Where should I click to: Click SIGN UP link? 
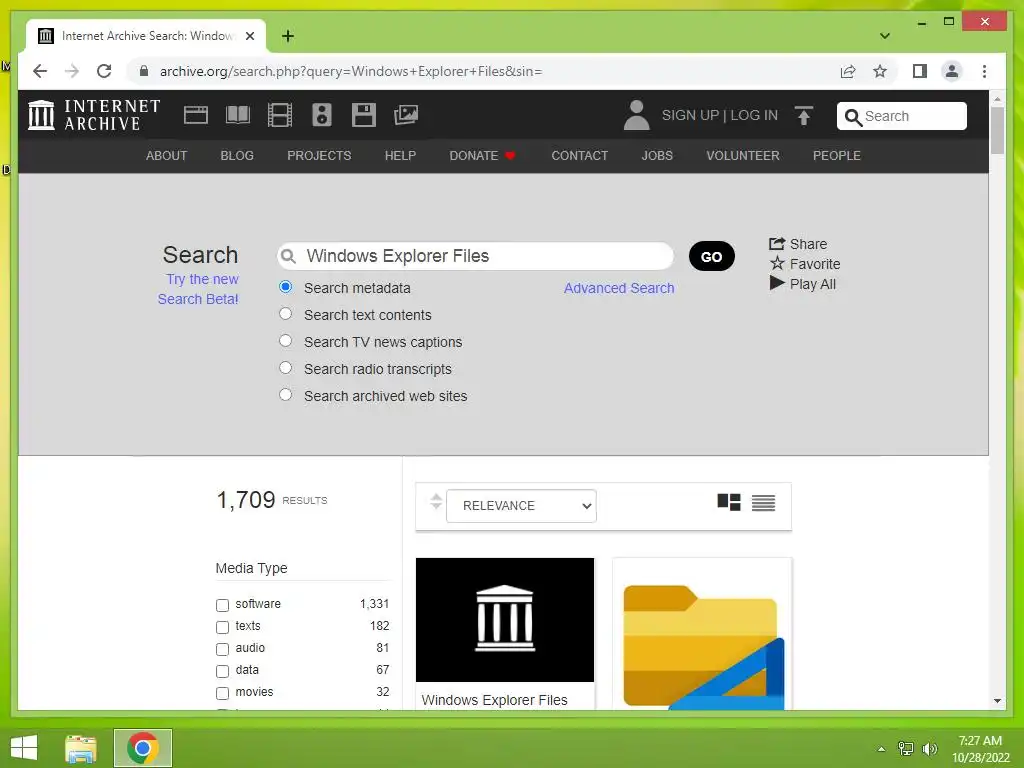690,115
